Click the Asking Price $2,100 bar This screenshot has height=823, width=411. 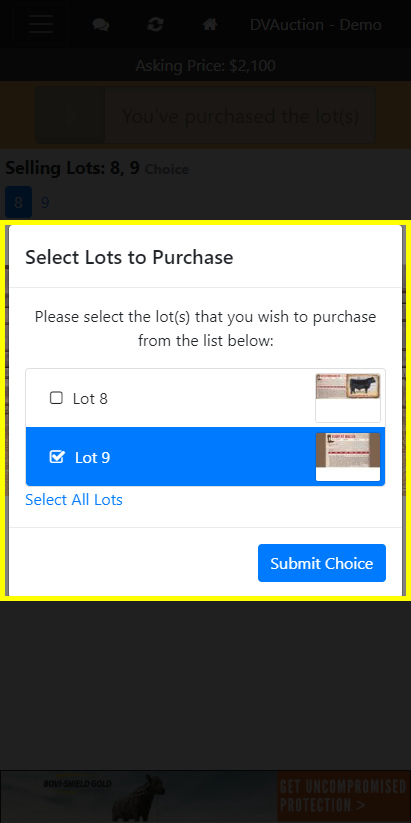[205, 66]
